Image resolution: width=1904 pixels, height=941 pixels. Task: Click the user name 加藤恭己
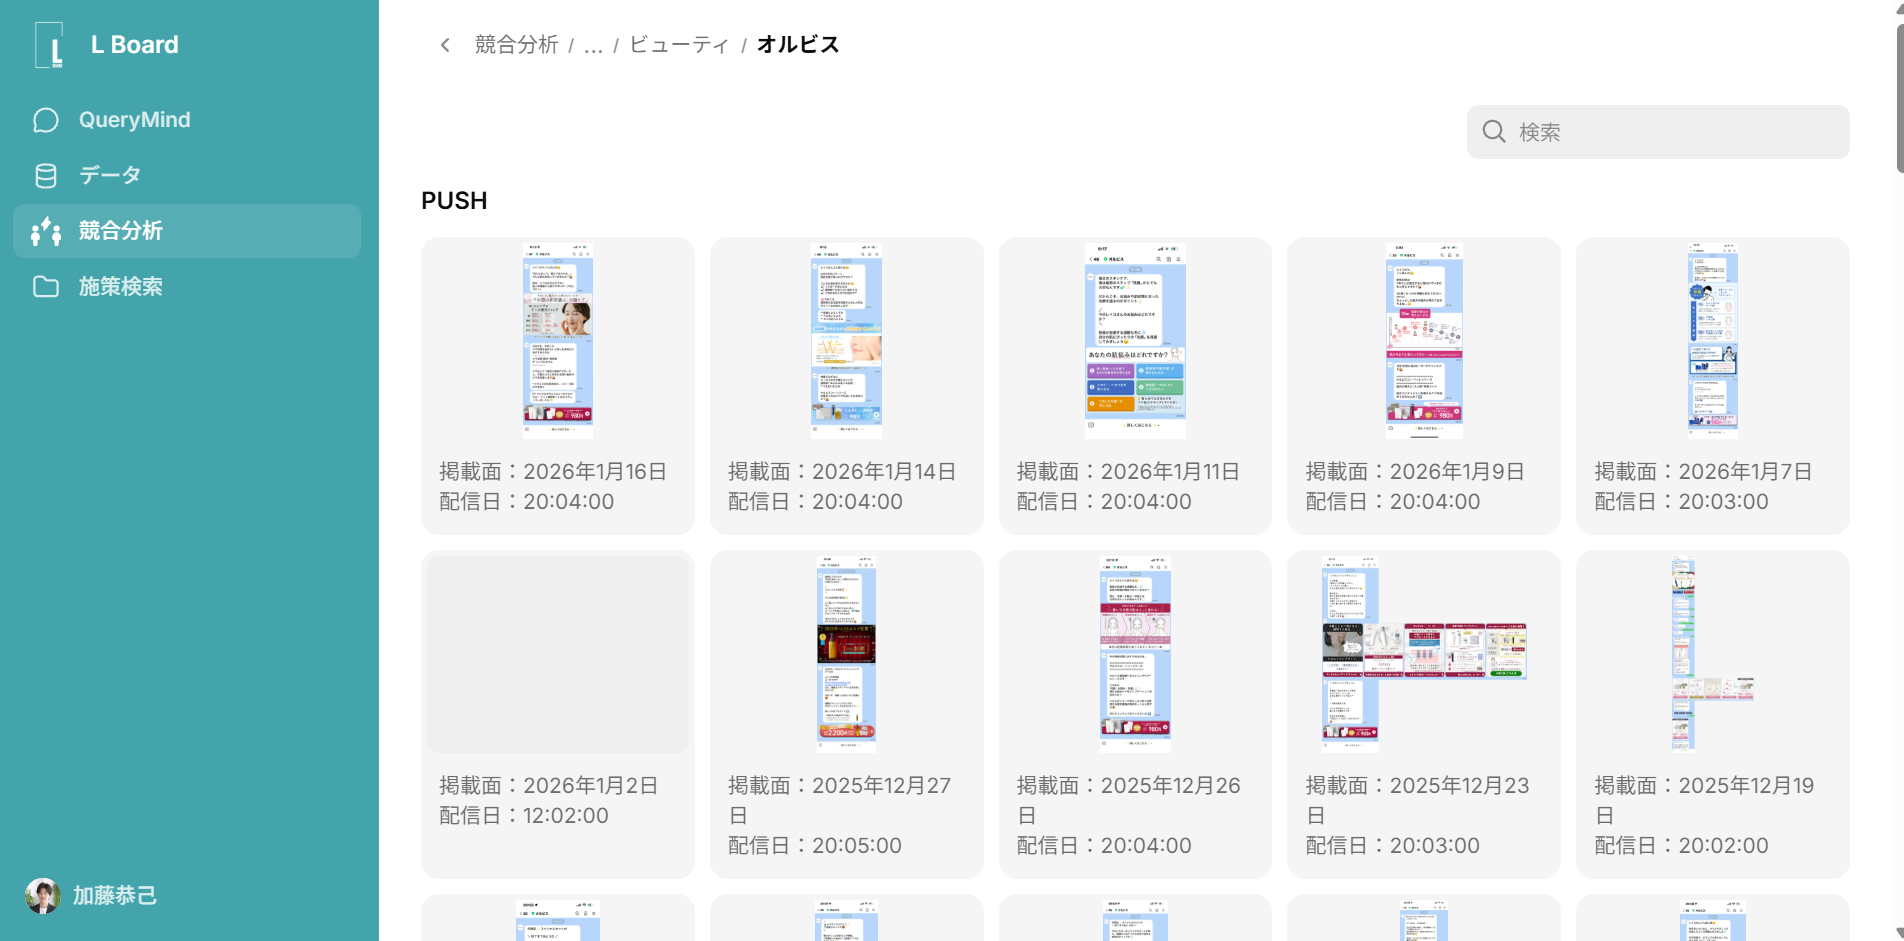[x=112, y=895]
